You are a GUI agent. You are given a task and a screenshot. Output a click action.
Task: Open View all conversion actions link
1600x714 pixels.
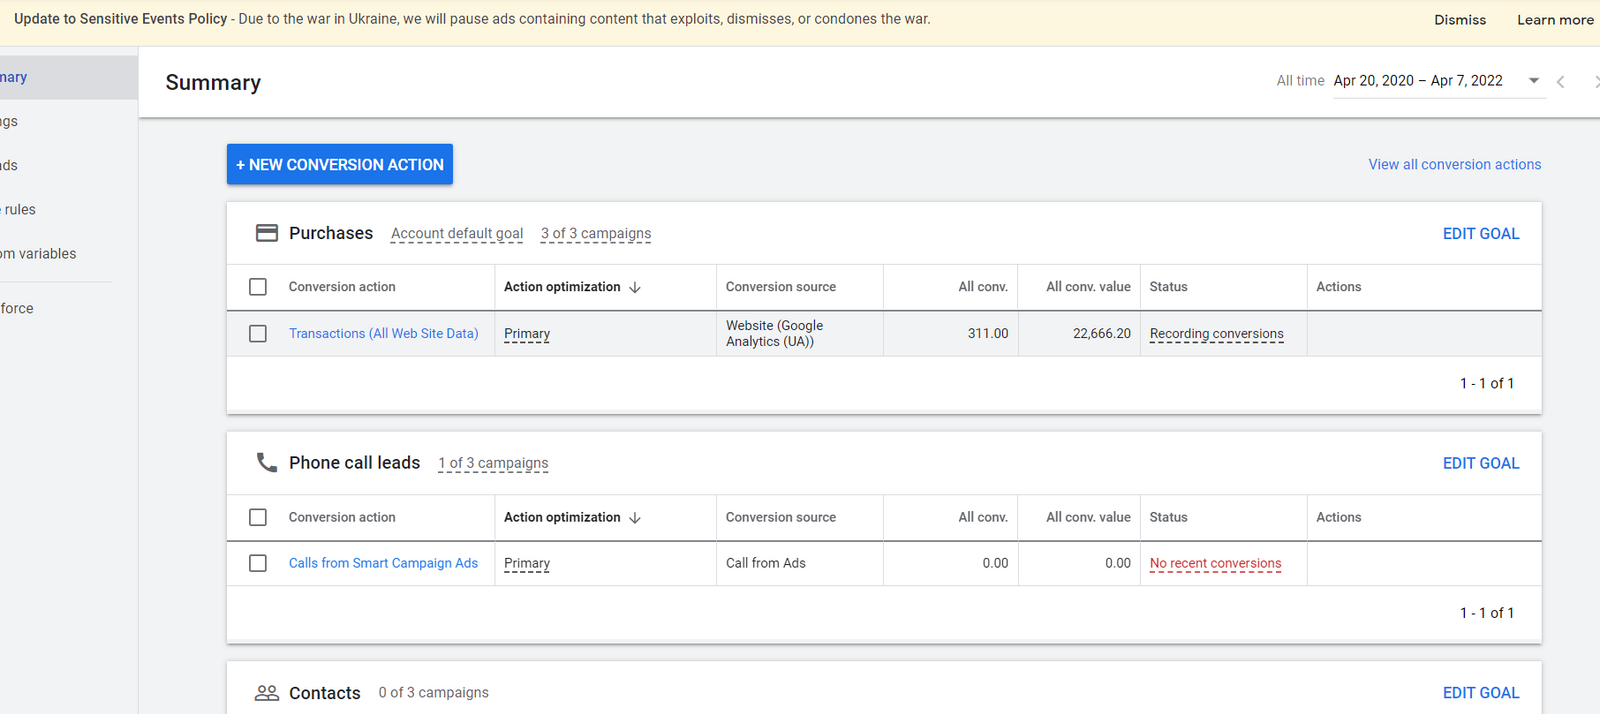coord(1454,164)
